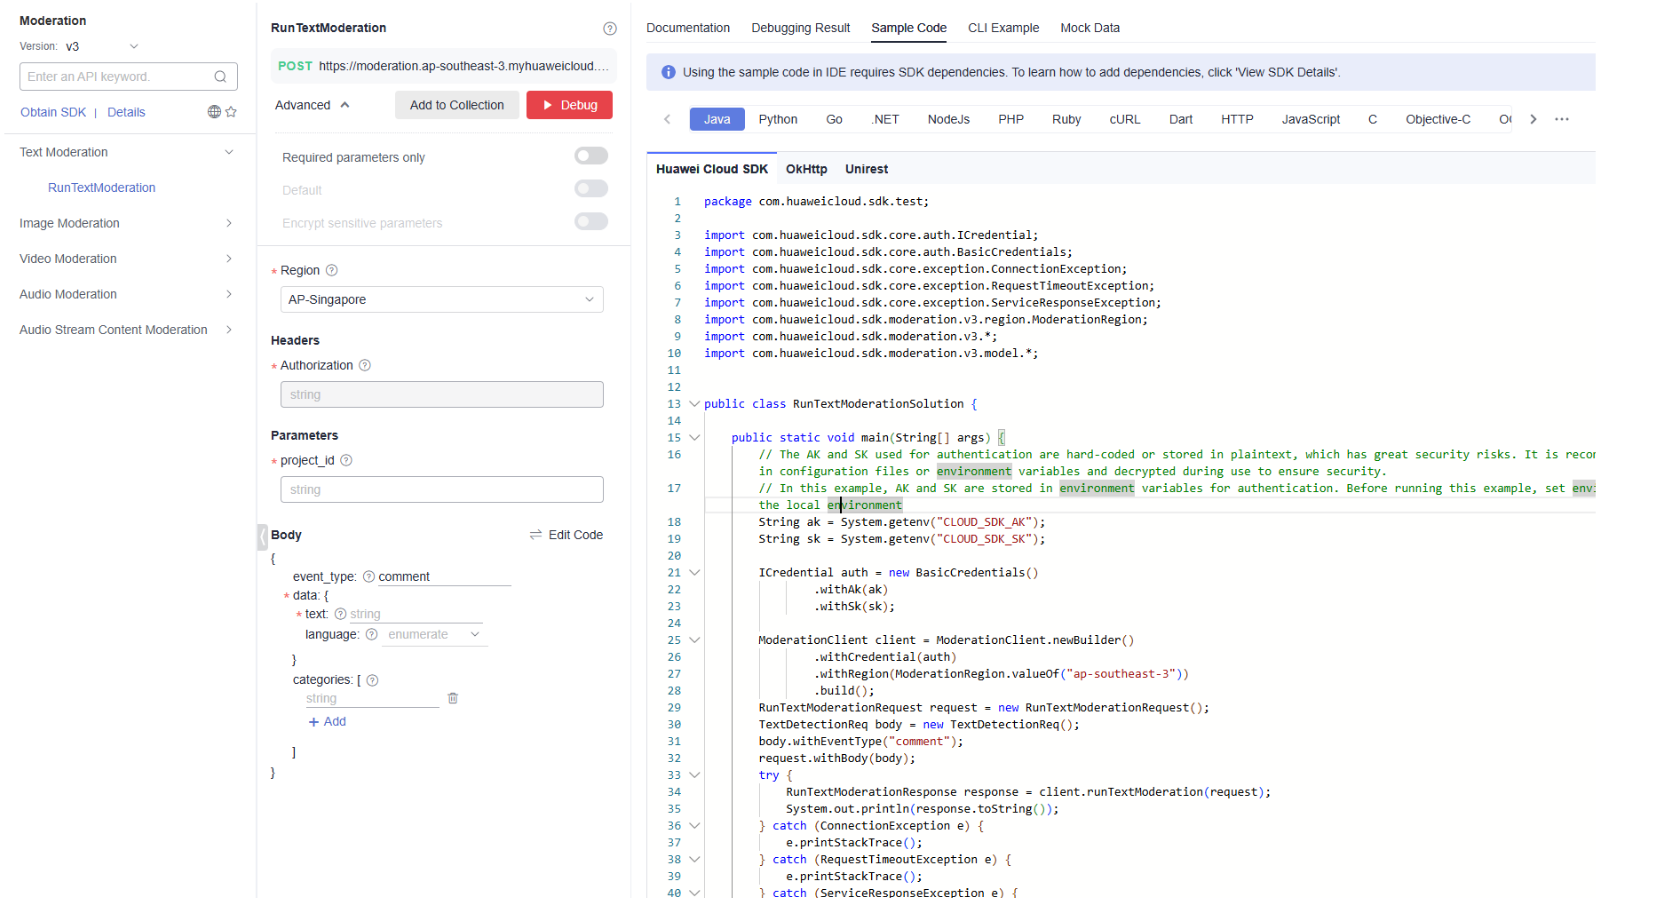Collapse the middle panel using the side handle
The width and height of the screenshot is (1660, 898).
[x=262, y=537]
